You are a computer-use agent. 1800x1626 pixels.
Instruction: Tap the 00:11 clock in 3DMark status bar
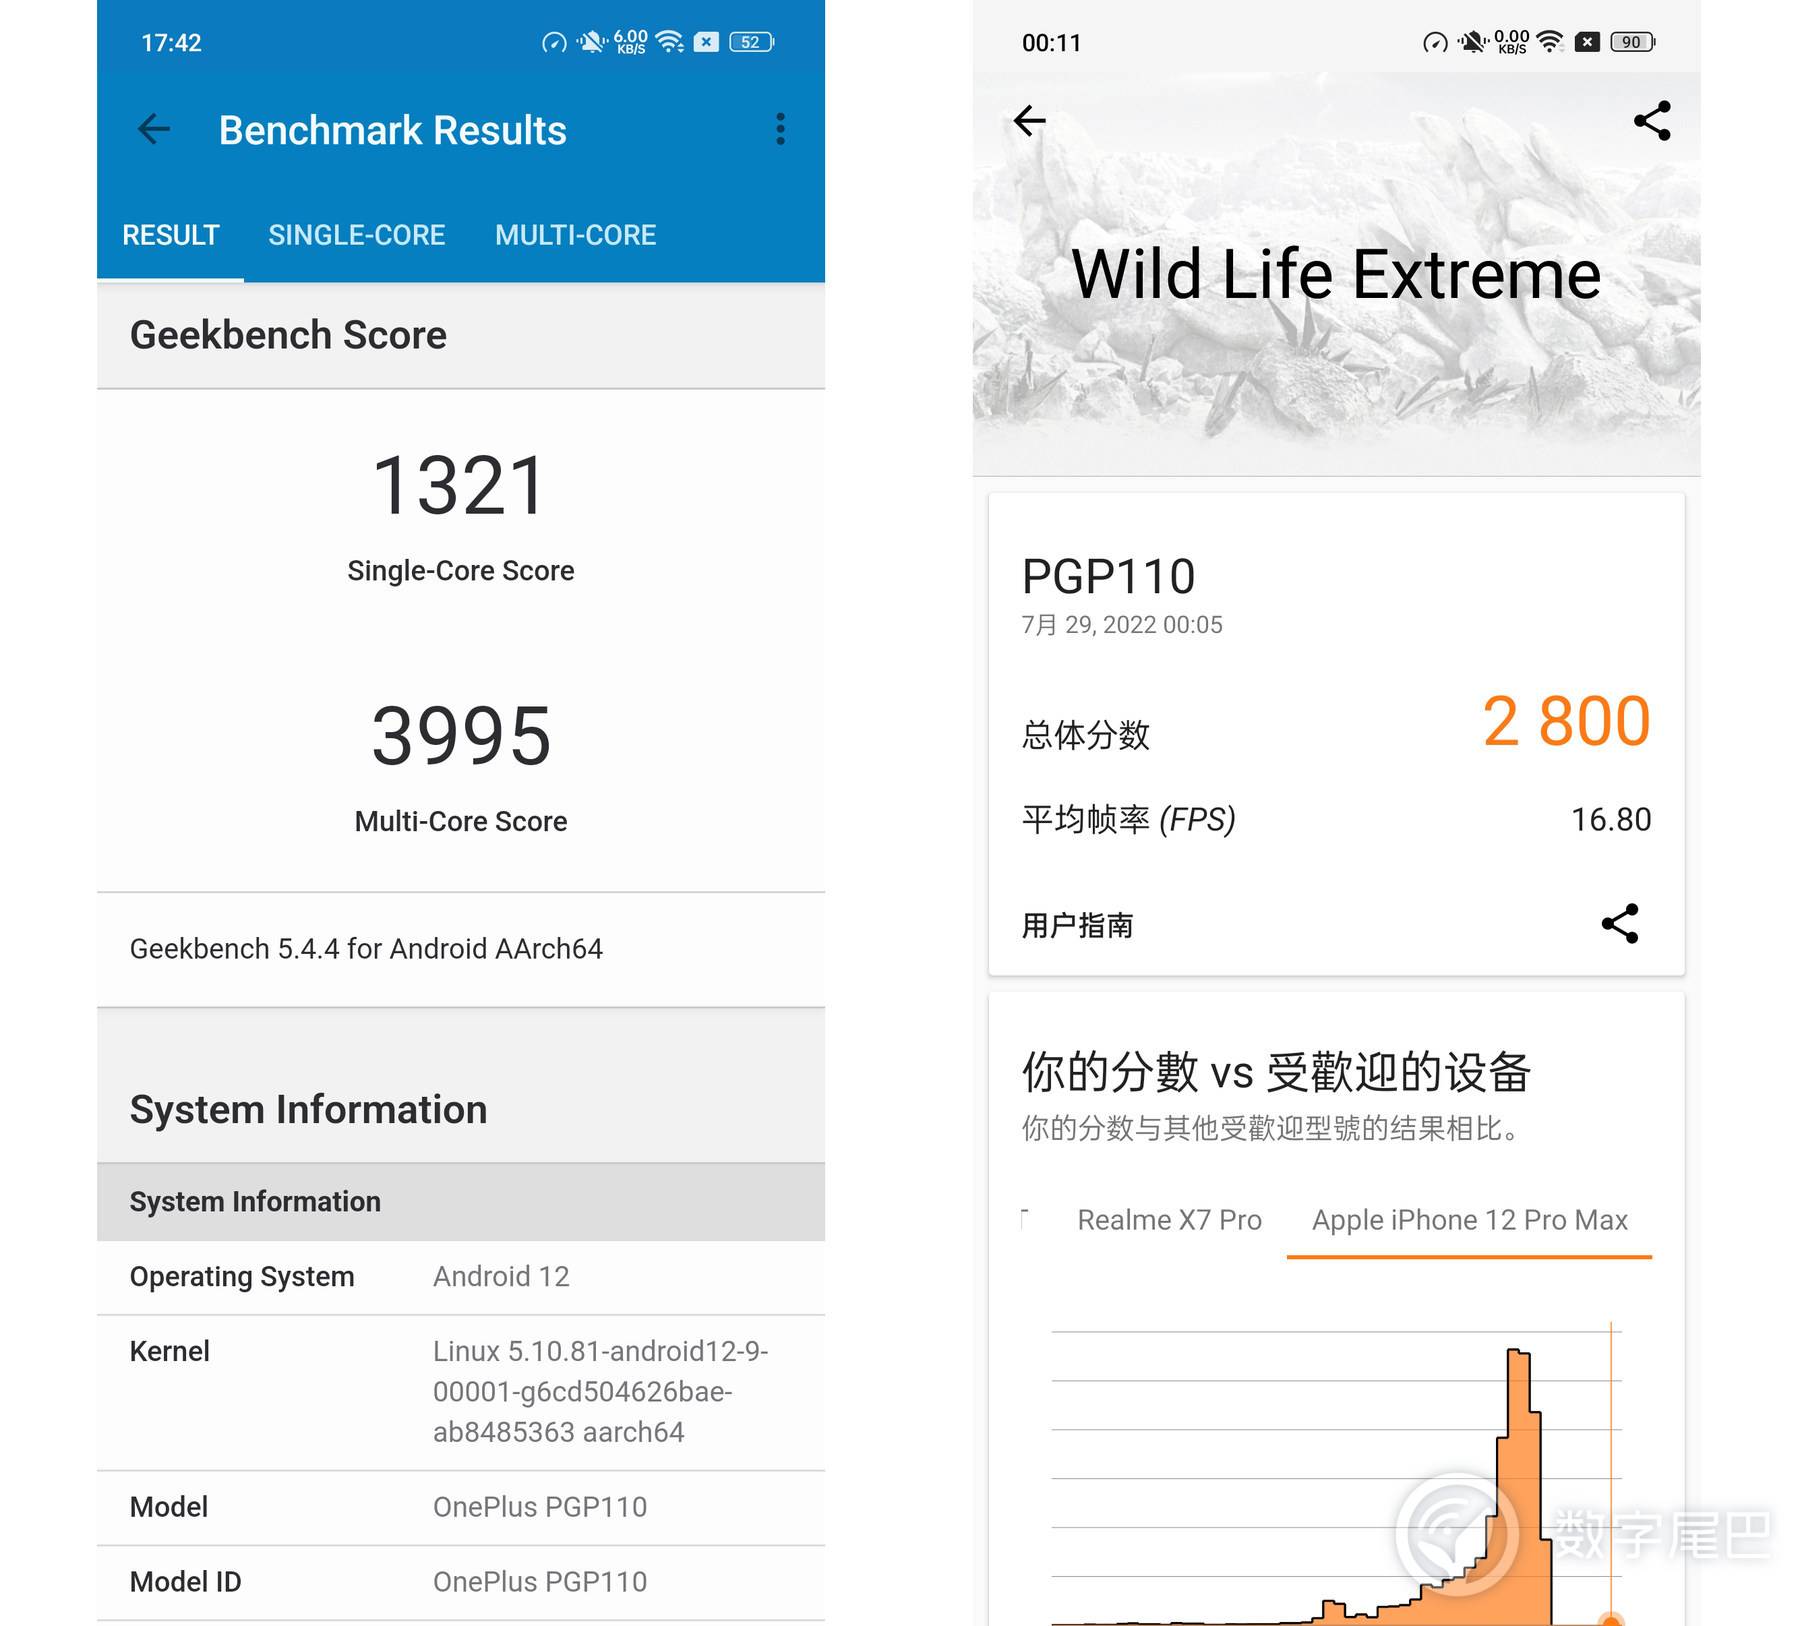coord(1051,42)
